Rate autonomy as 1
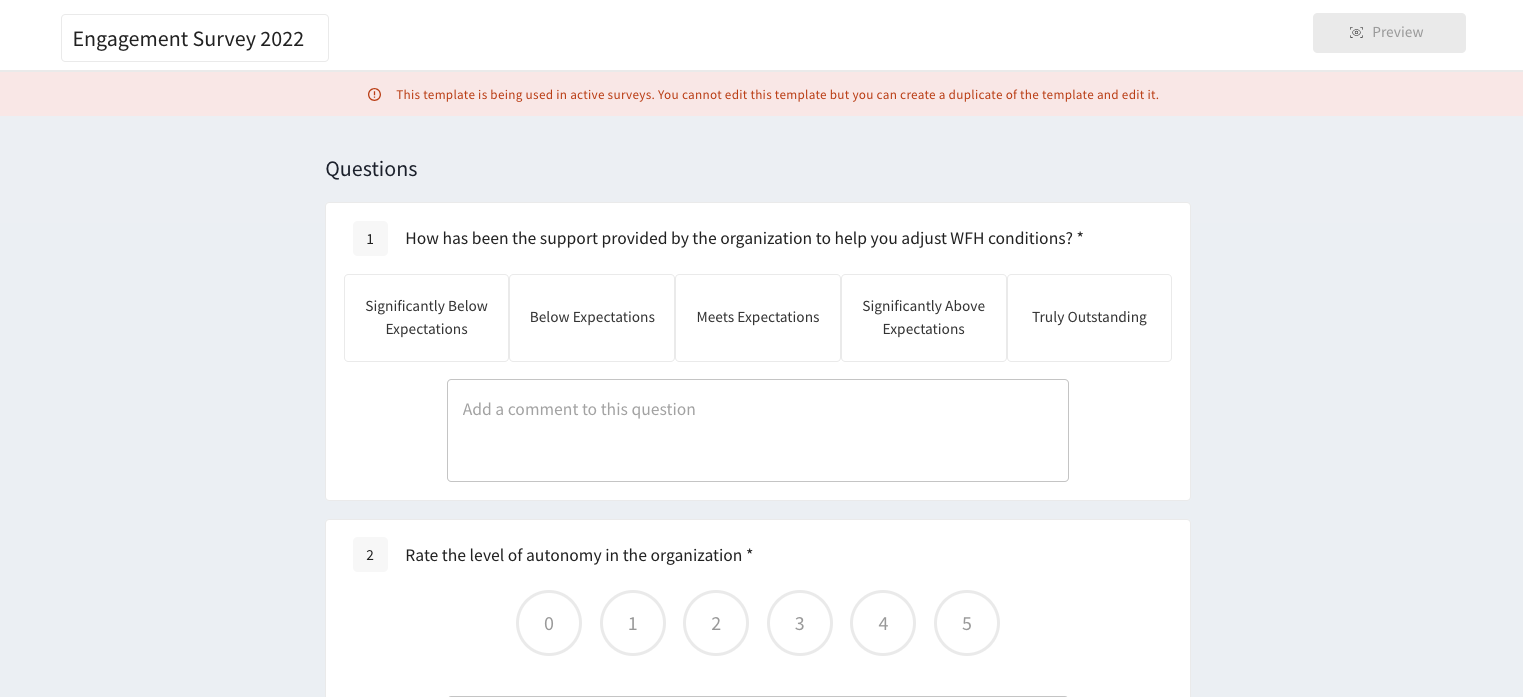 [633, 623]
